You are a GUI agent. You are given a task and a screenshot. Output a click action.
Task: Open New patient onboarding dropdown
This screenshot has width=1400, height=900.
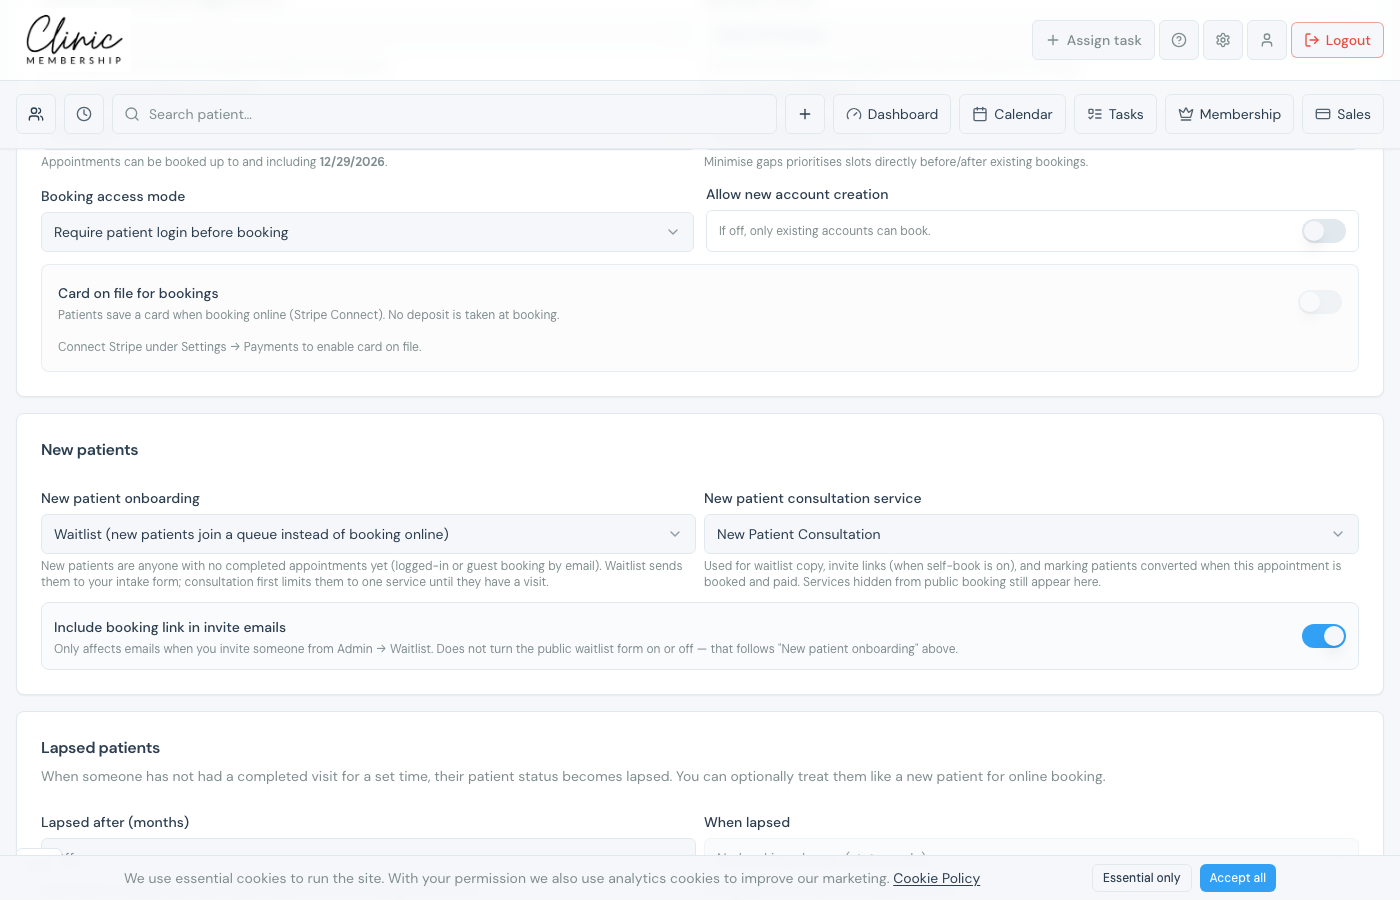pyautogui.click(x=368, y=534)
